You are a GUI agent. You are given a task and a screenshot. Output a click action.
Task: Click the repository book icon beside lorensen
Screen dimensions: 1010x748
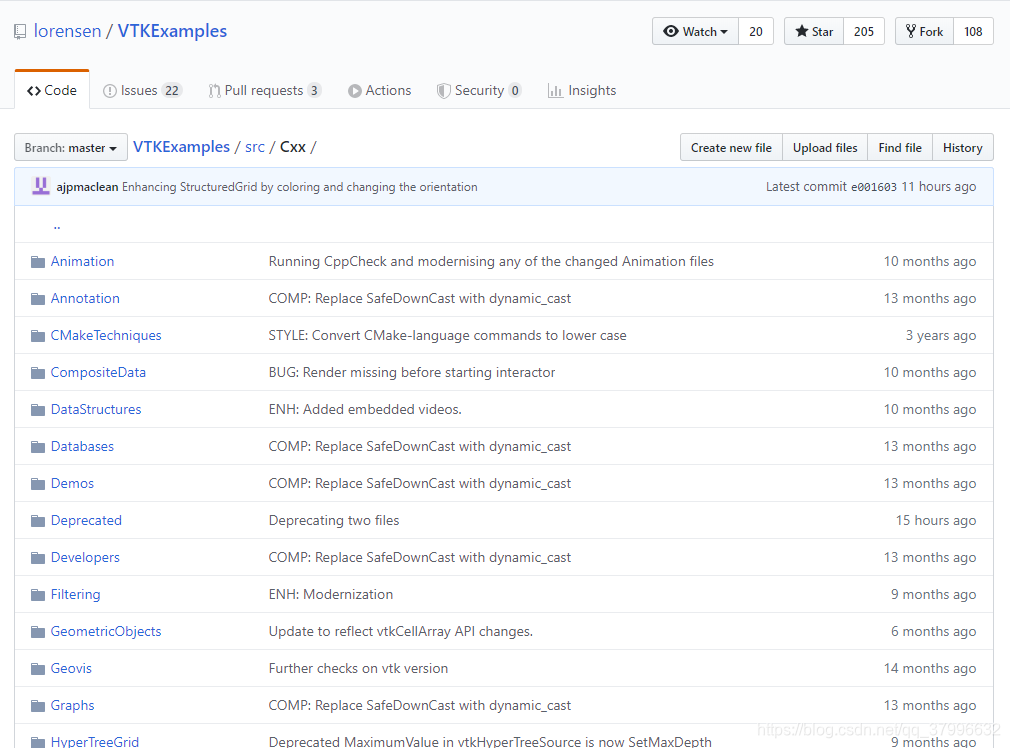[20, 31]
